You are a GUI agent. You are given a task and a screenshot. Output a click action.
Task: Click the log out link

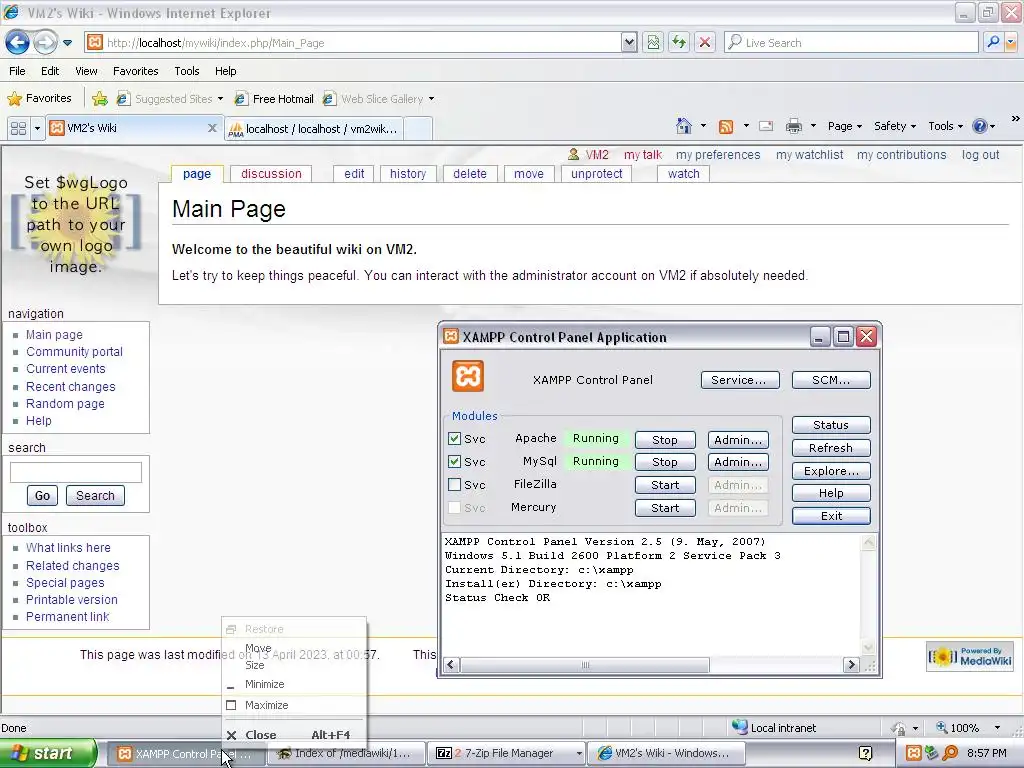coord(980,155)
